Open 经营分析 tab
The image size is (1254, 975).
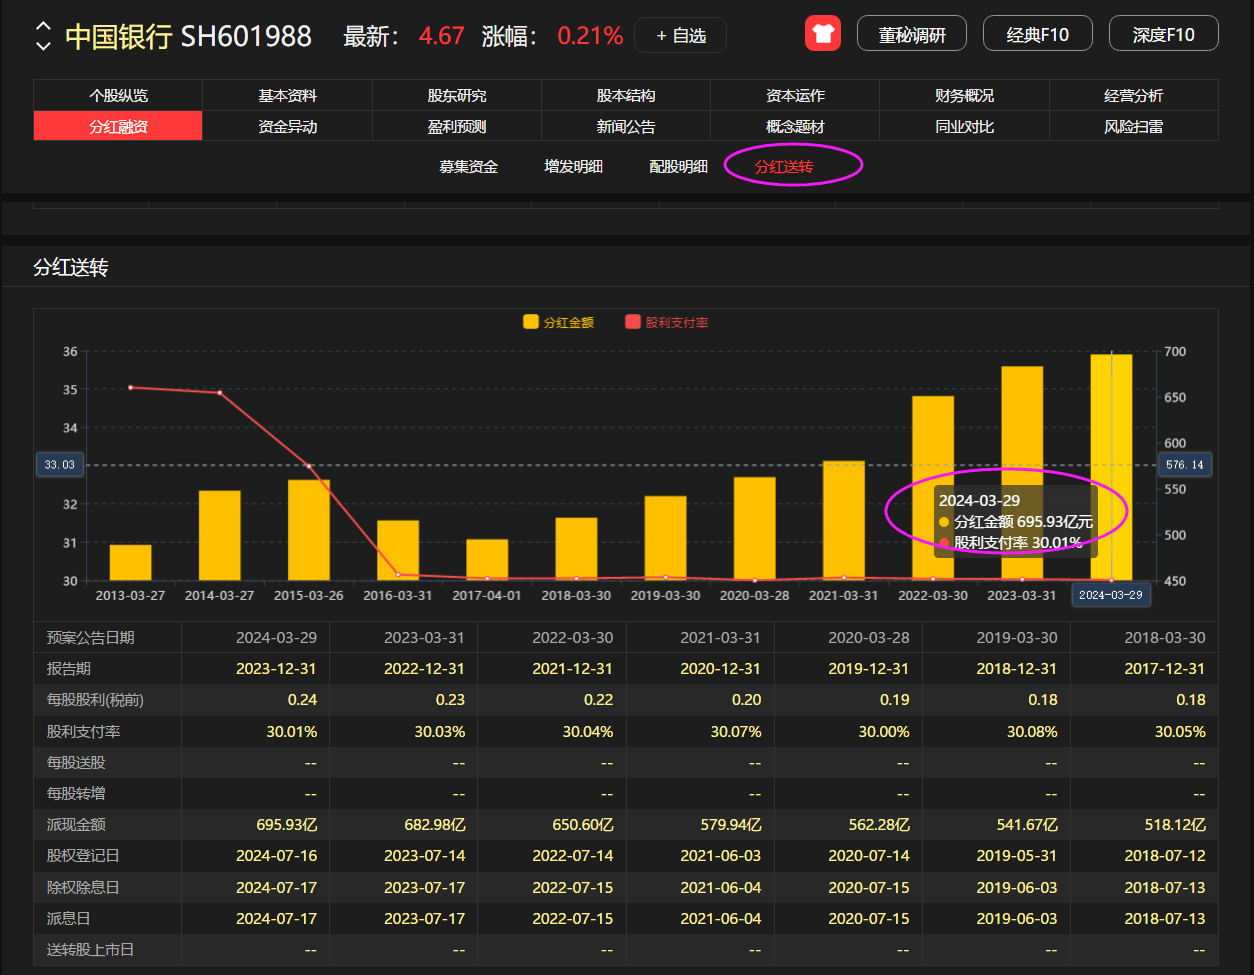pos(1134,95)
